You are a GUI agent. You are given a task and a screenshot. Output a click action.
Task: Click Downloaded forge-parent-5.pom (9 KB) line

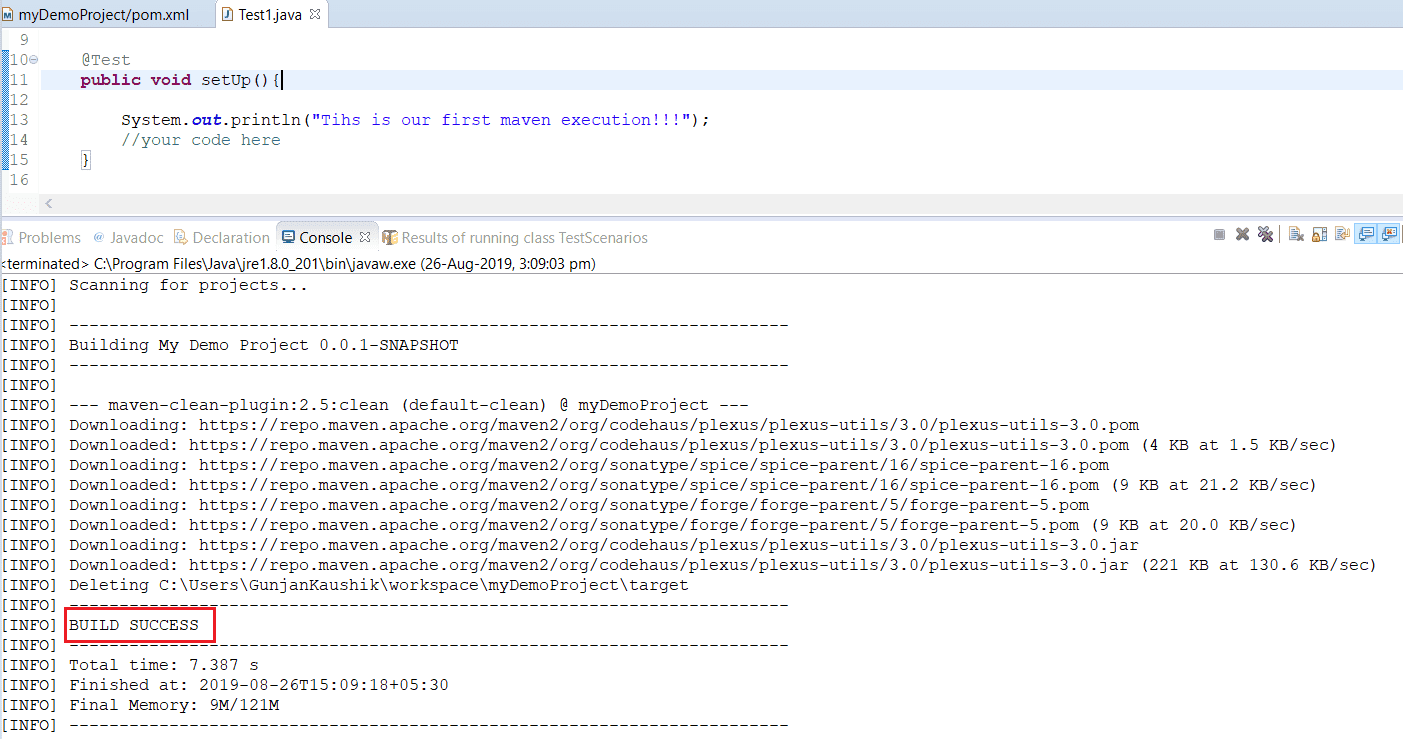pyautogui.click(x=683, y=525)
